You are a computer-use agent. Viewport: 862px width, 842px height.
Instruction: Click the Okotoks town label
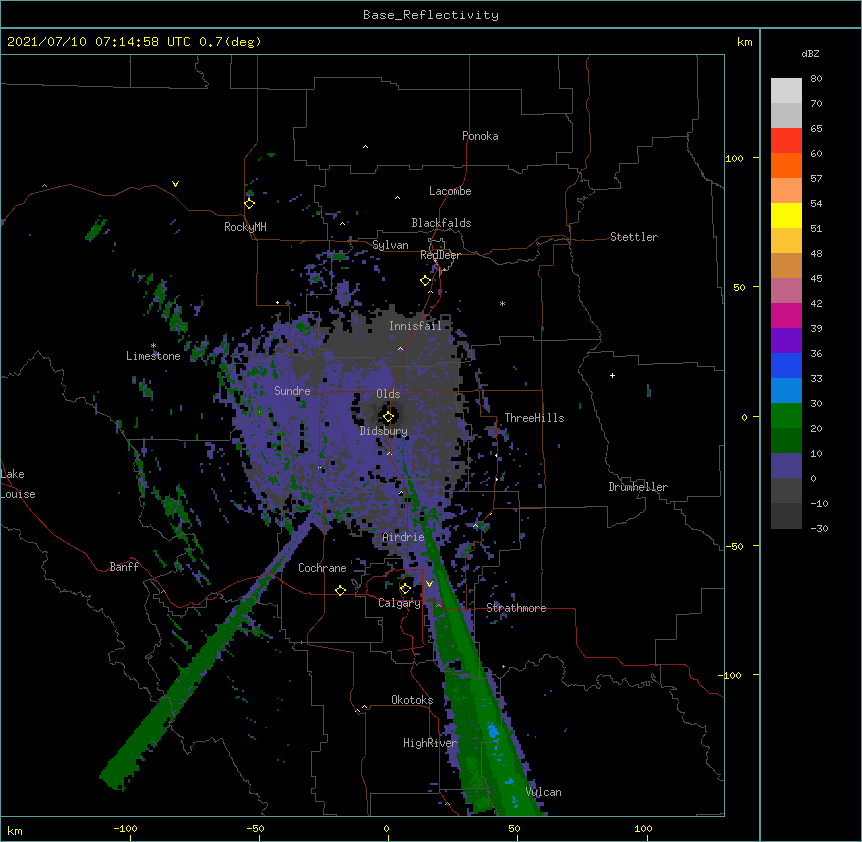tap(412, 700)
